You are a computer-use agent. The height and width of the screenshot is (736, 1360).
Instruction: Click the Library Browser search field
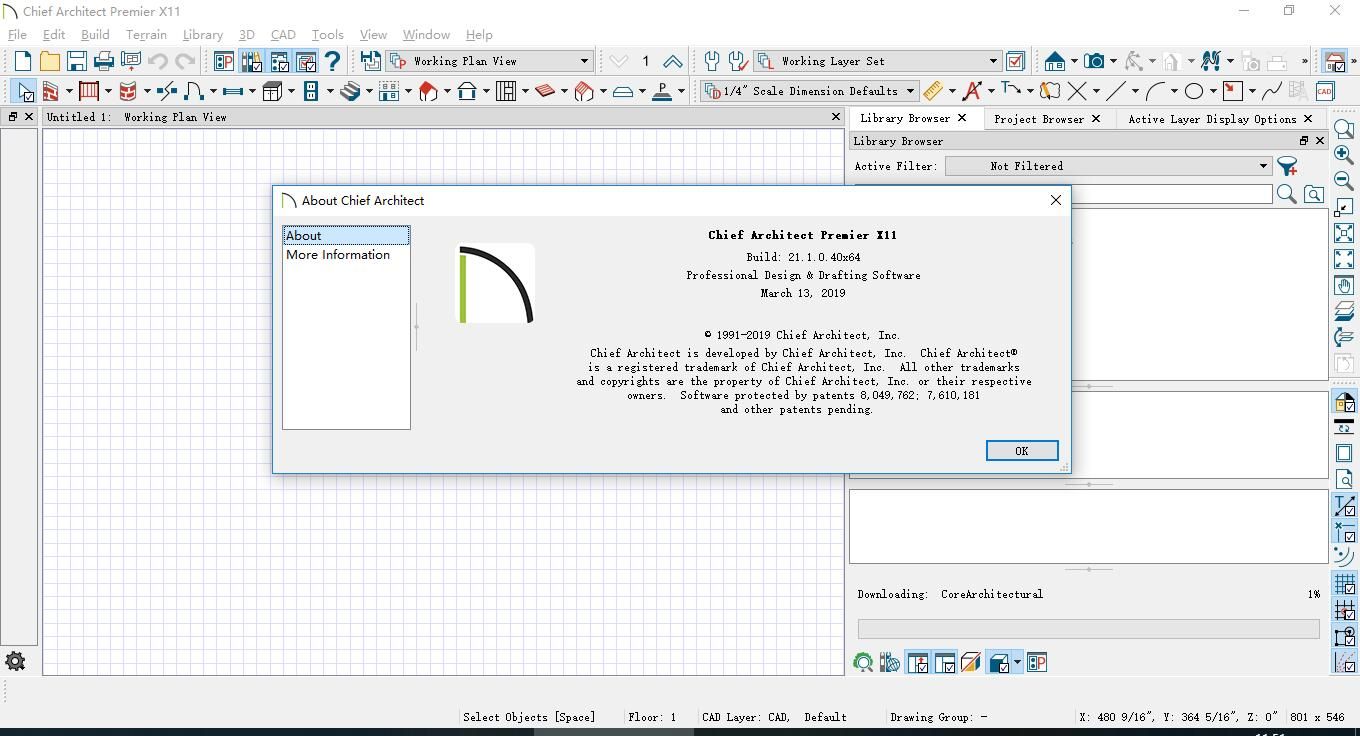[1171, 194]
